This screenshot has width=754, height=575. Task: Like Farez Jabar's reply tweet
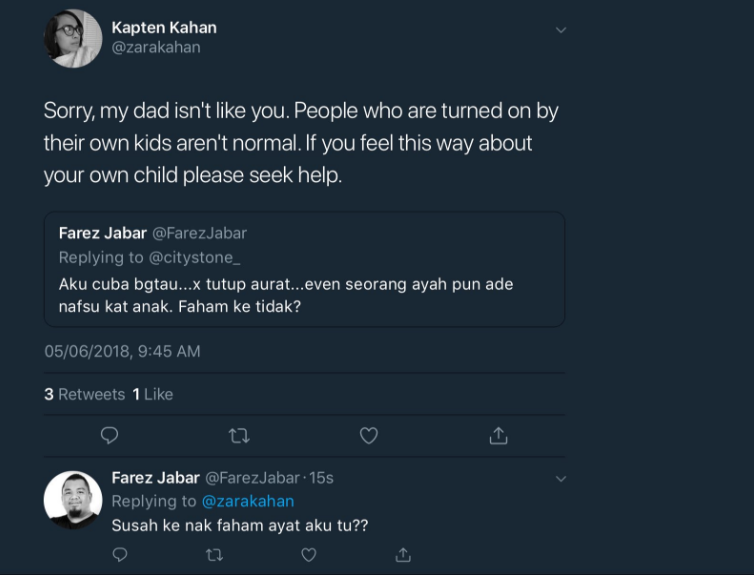click(x=309, y=554)
